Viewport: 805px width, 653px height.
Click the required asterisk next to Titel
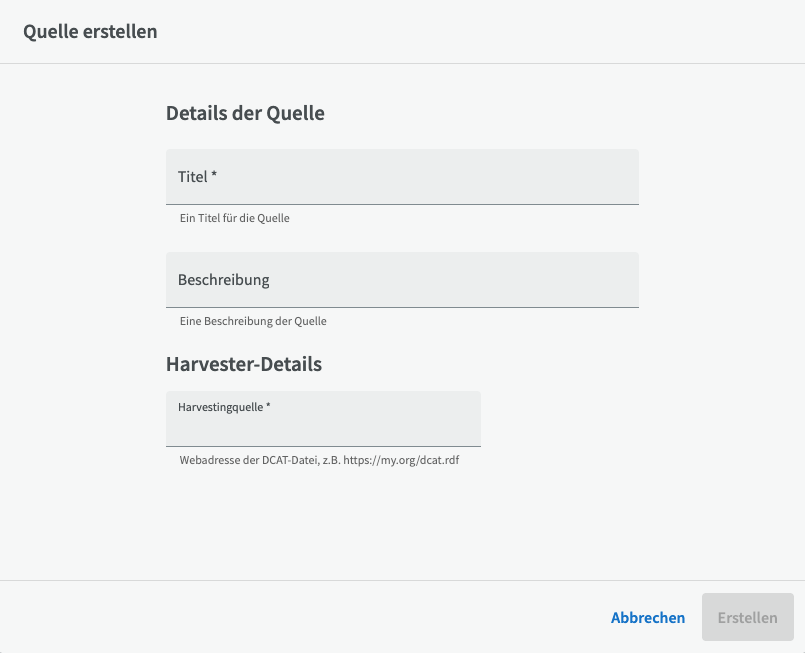tap(214, 176)
